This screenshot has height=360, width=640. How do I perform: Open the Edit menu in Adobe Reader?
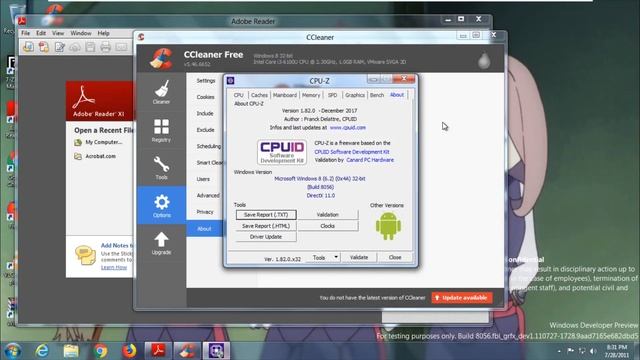click(x=41, y=33)
